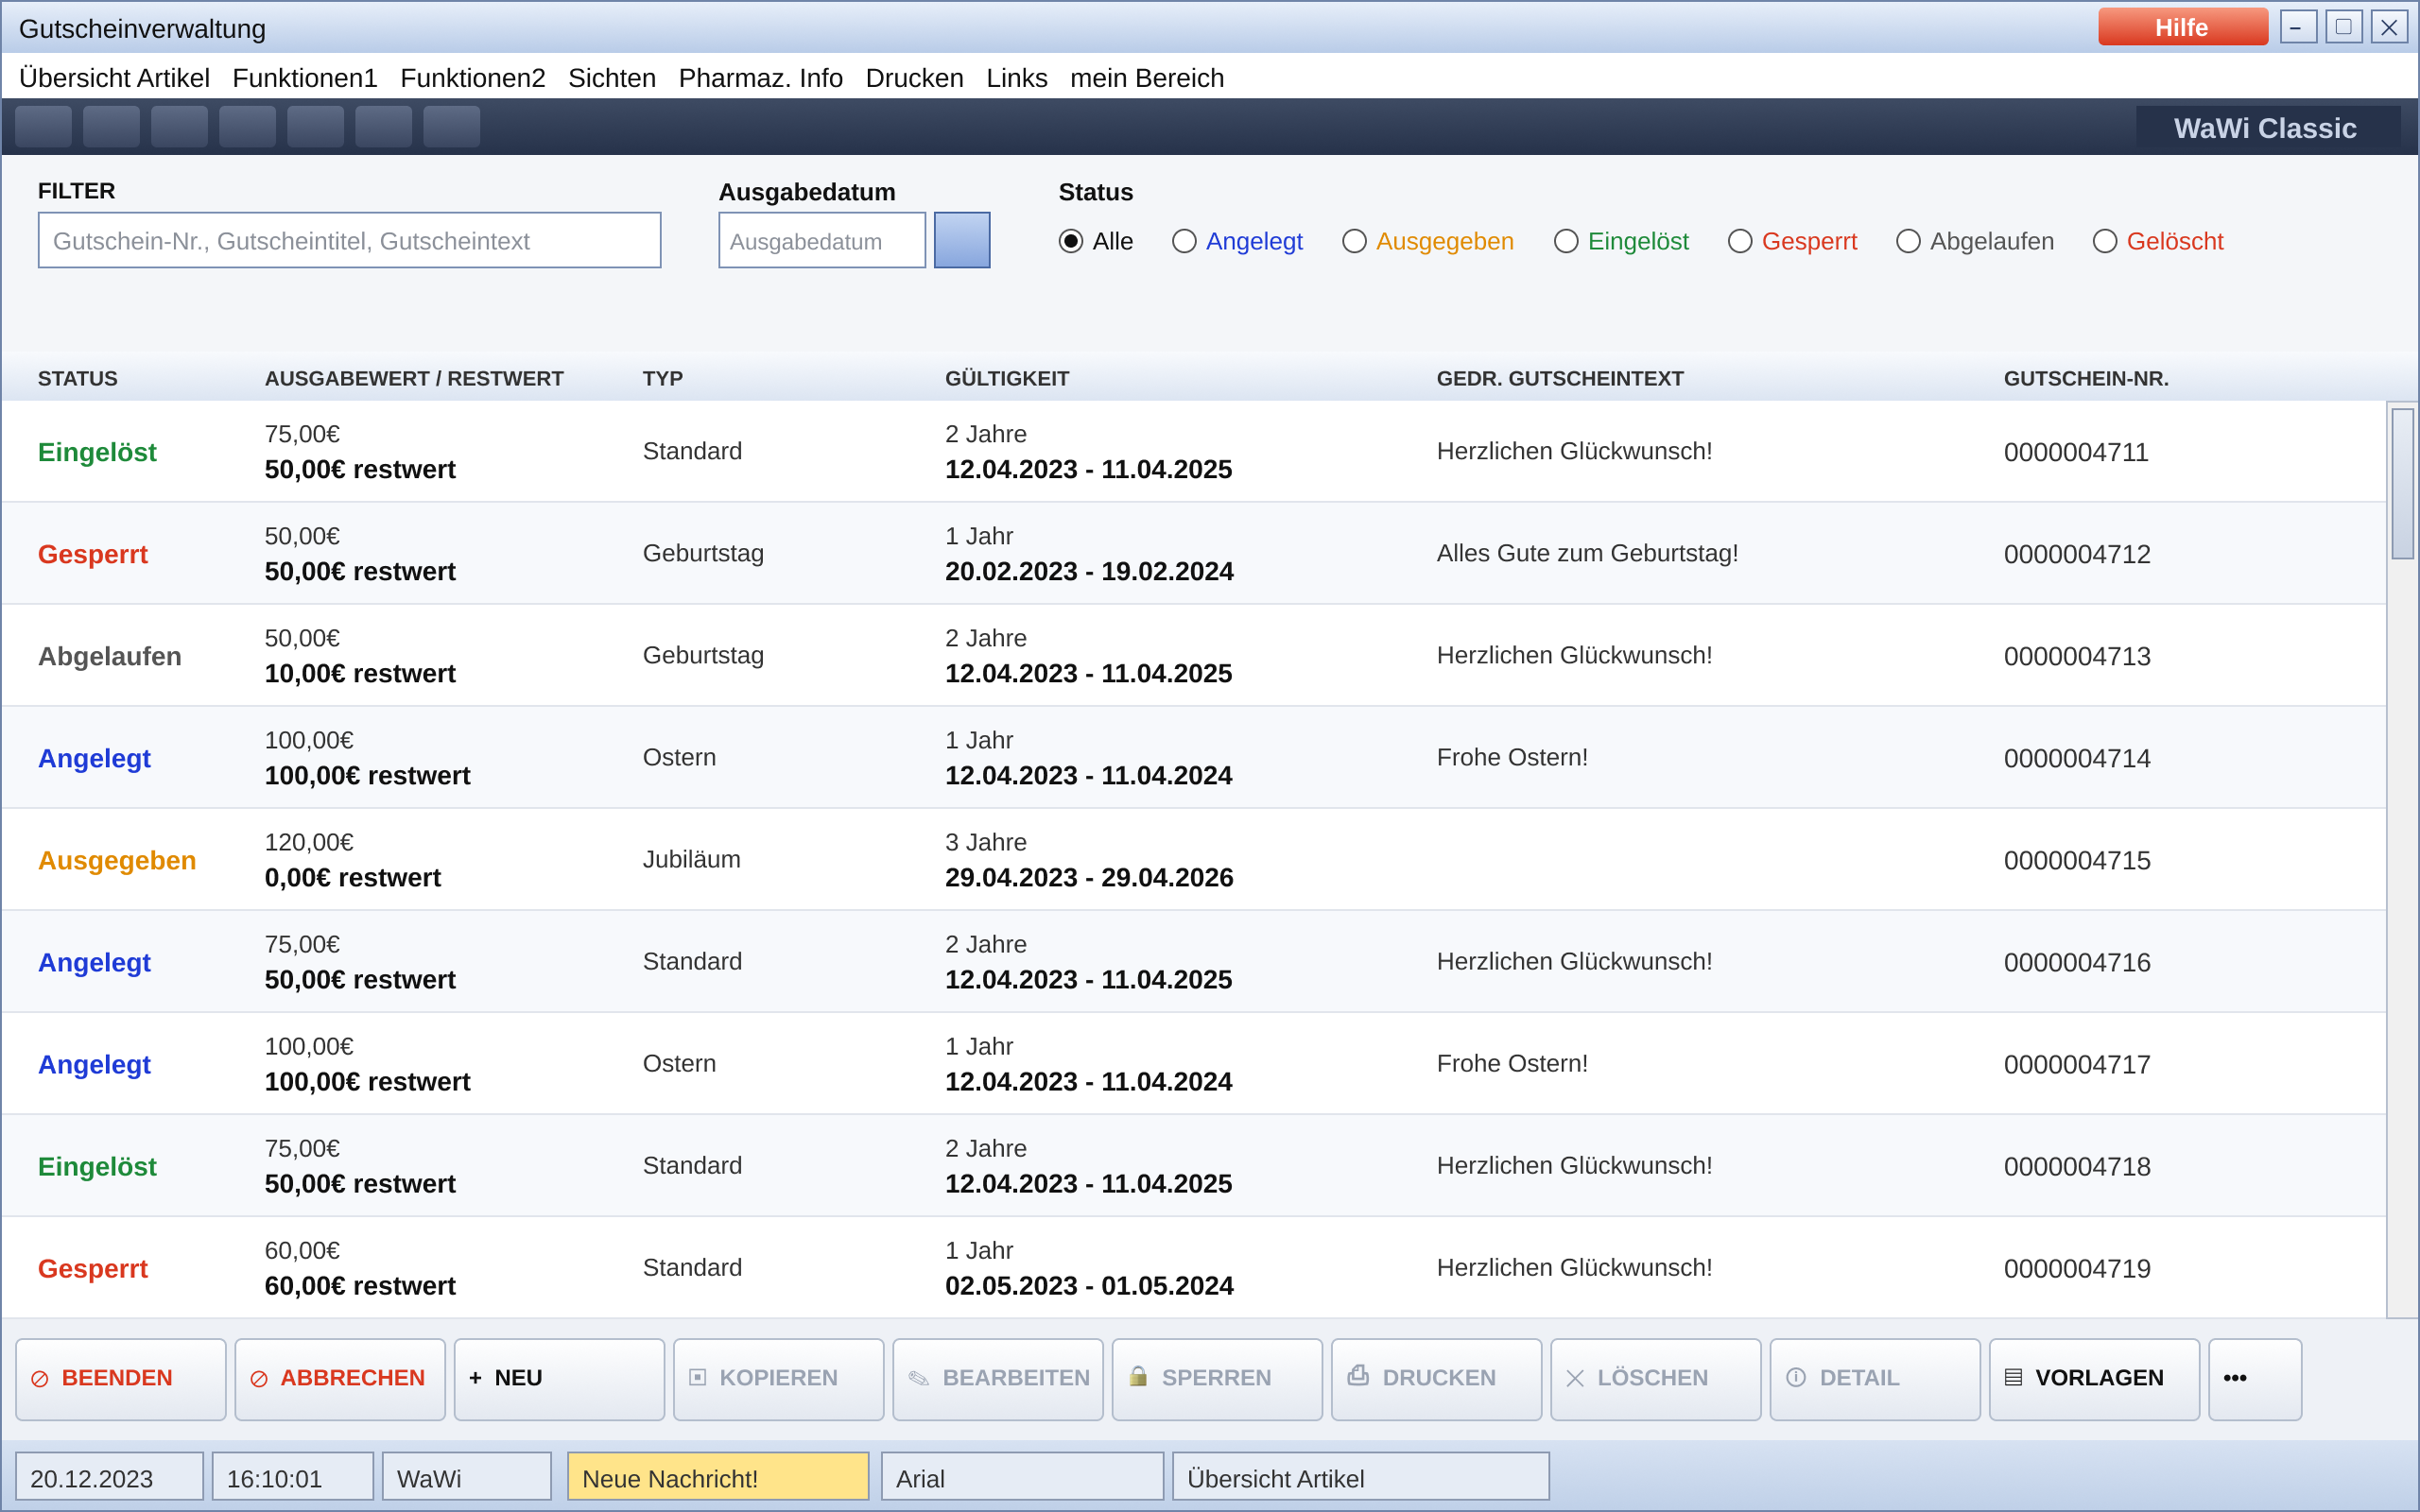This screenshot has width=2420, height=1512.
Task: Select voucher number 0000004715
Action: 2077,860
